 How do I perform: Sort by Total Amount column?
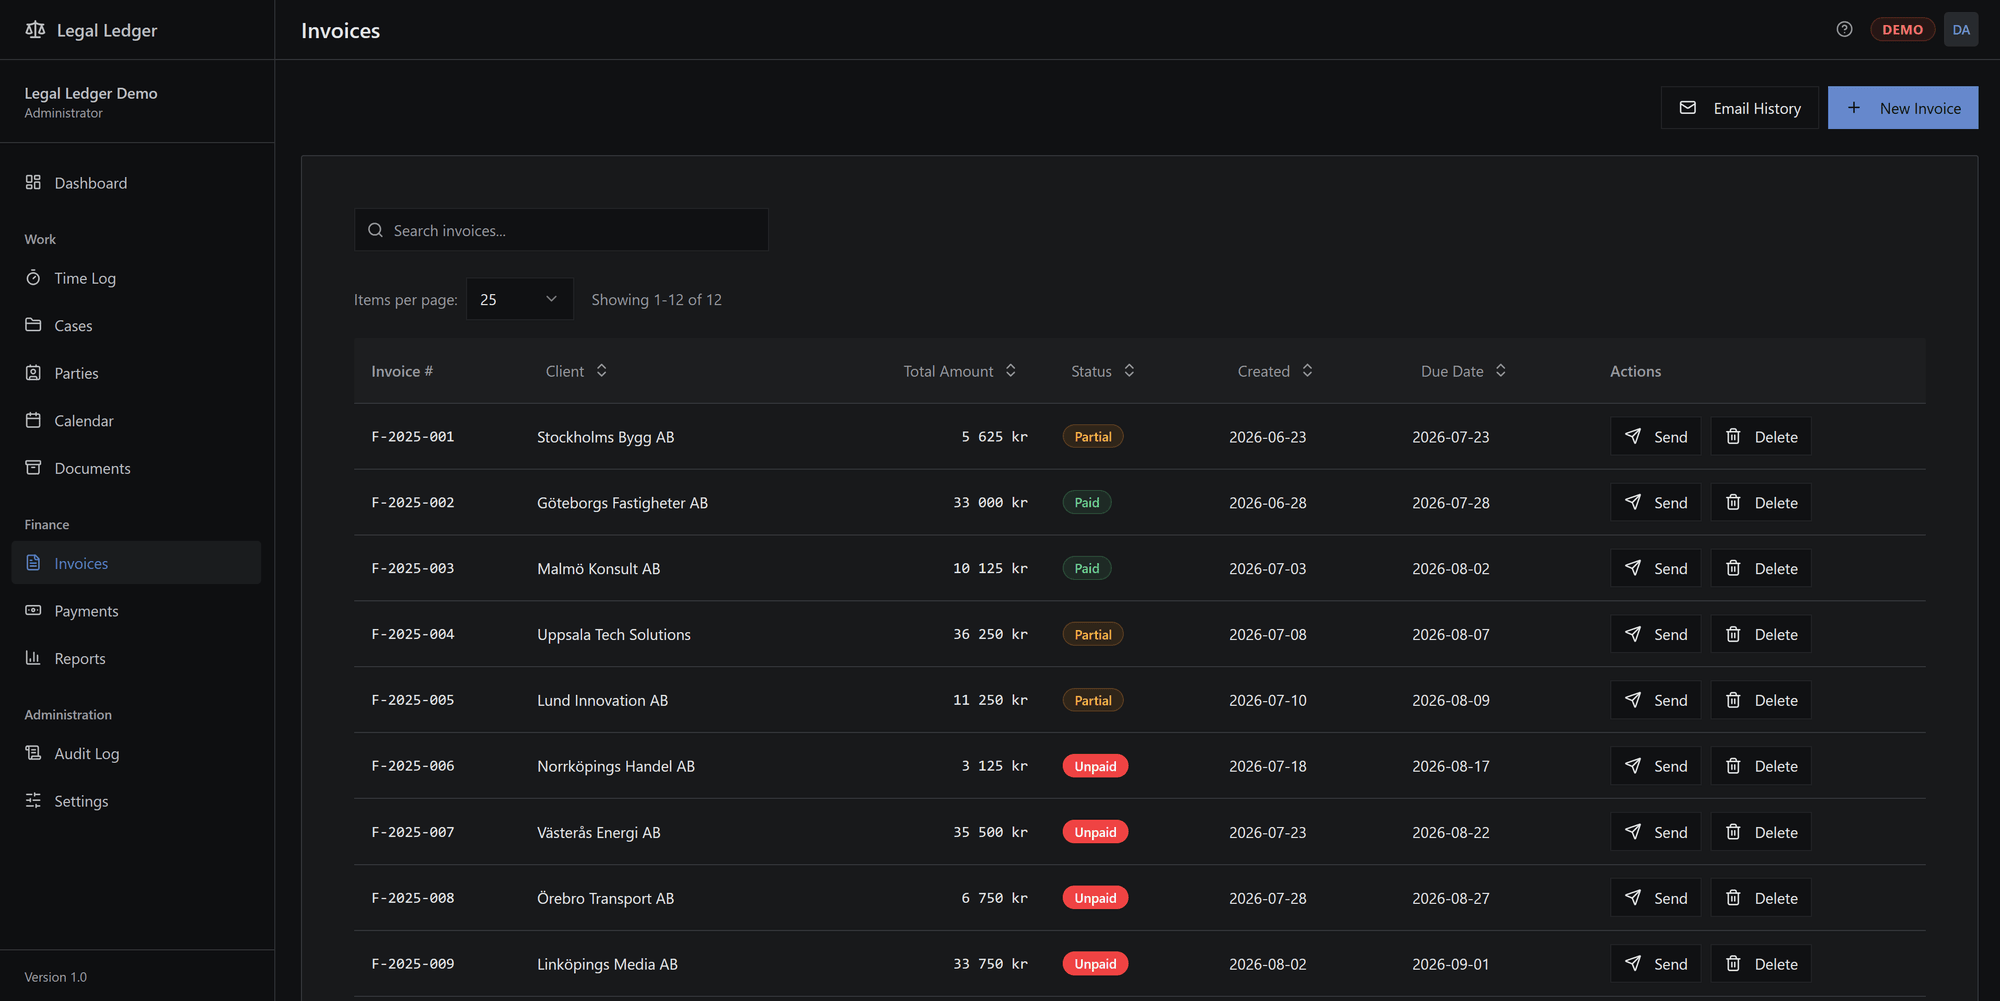(x=959, y=371)
